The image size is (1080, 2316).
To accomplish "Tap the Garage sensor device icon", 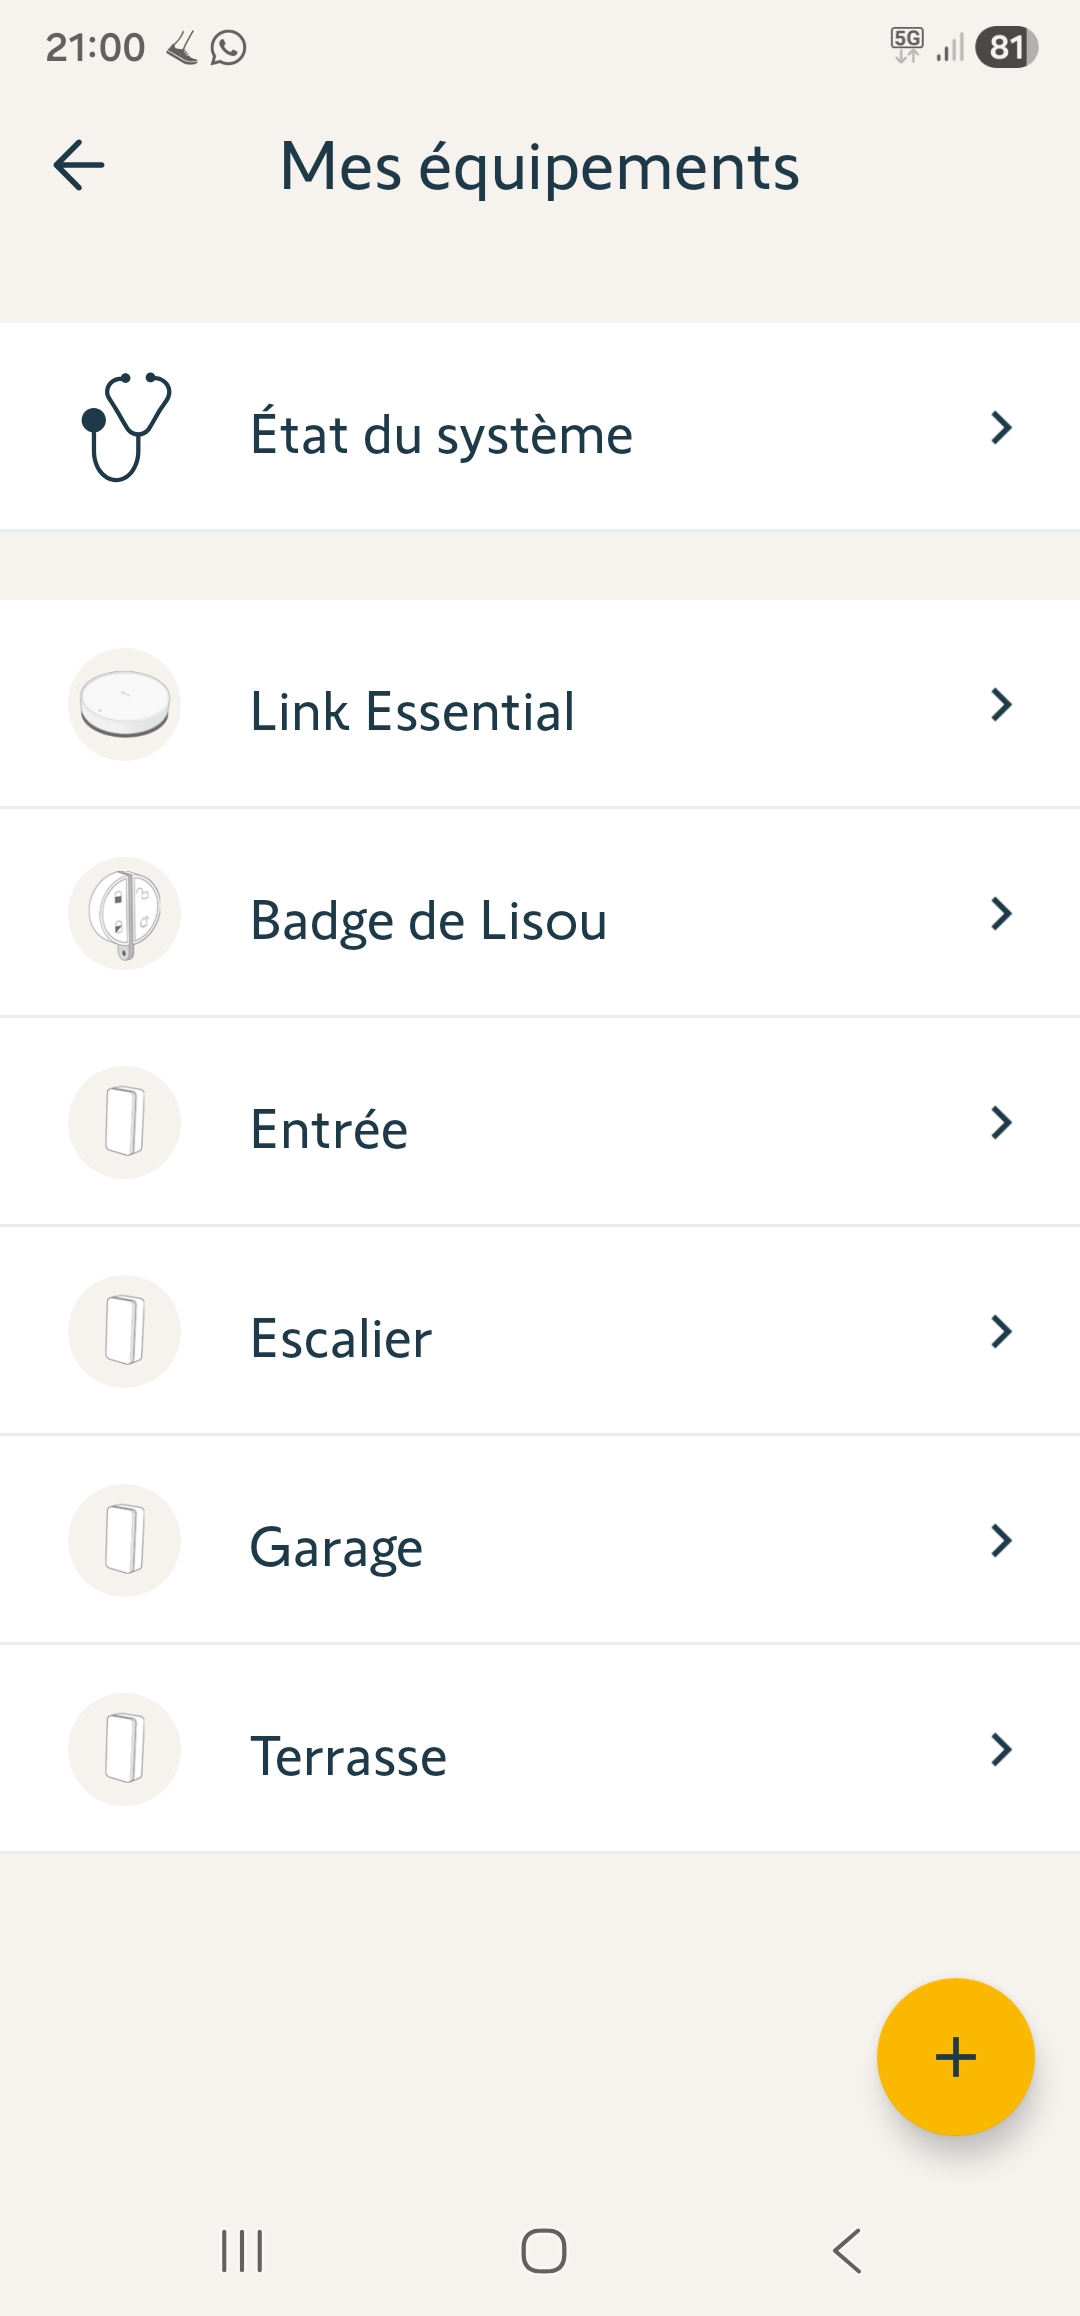I will pos(125,1540).
